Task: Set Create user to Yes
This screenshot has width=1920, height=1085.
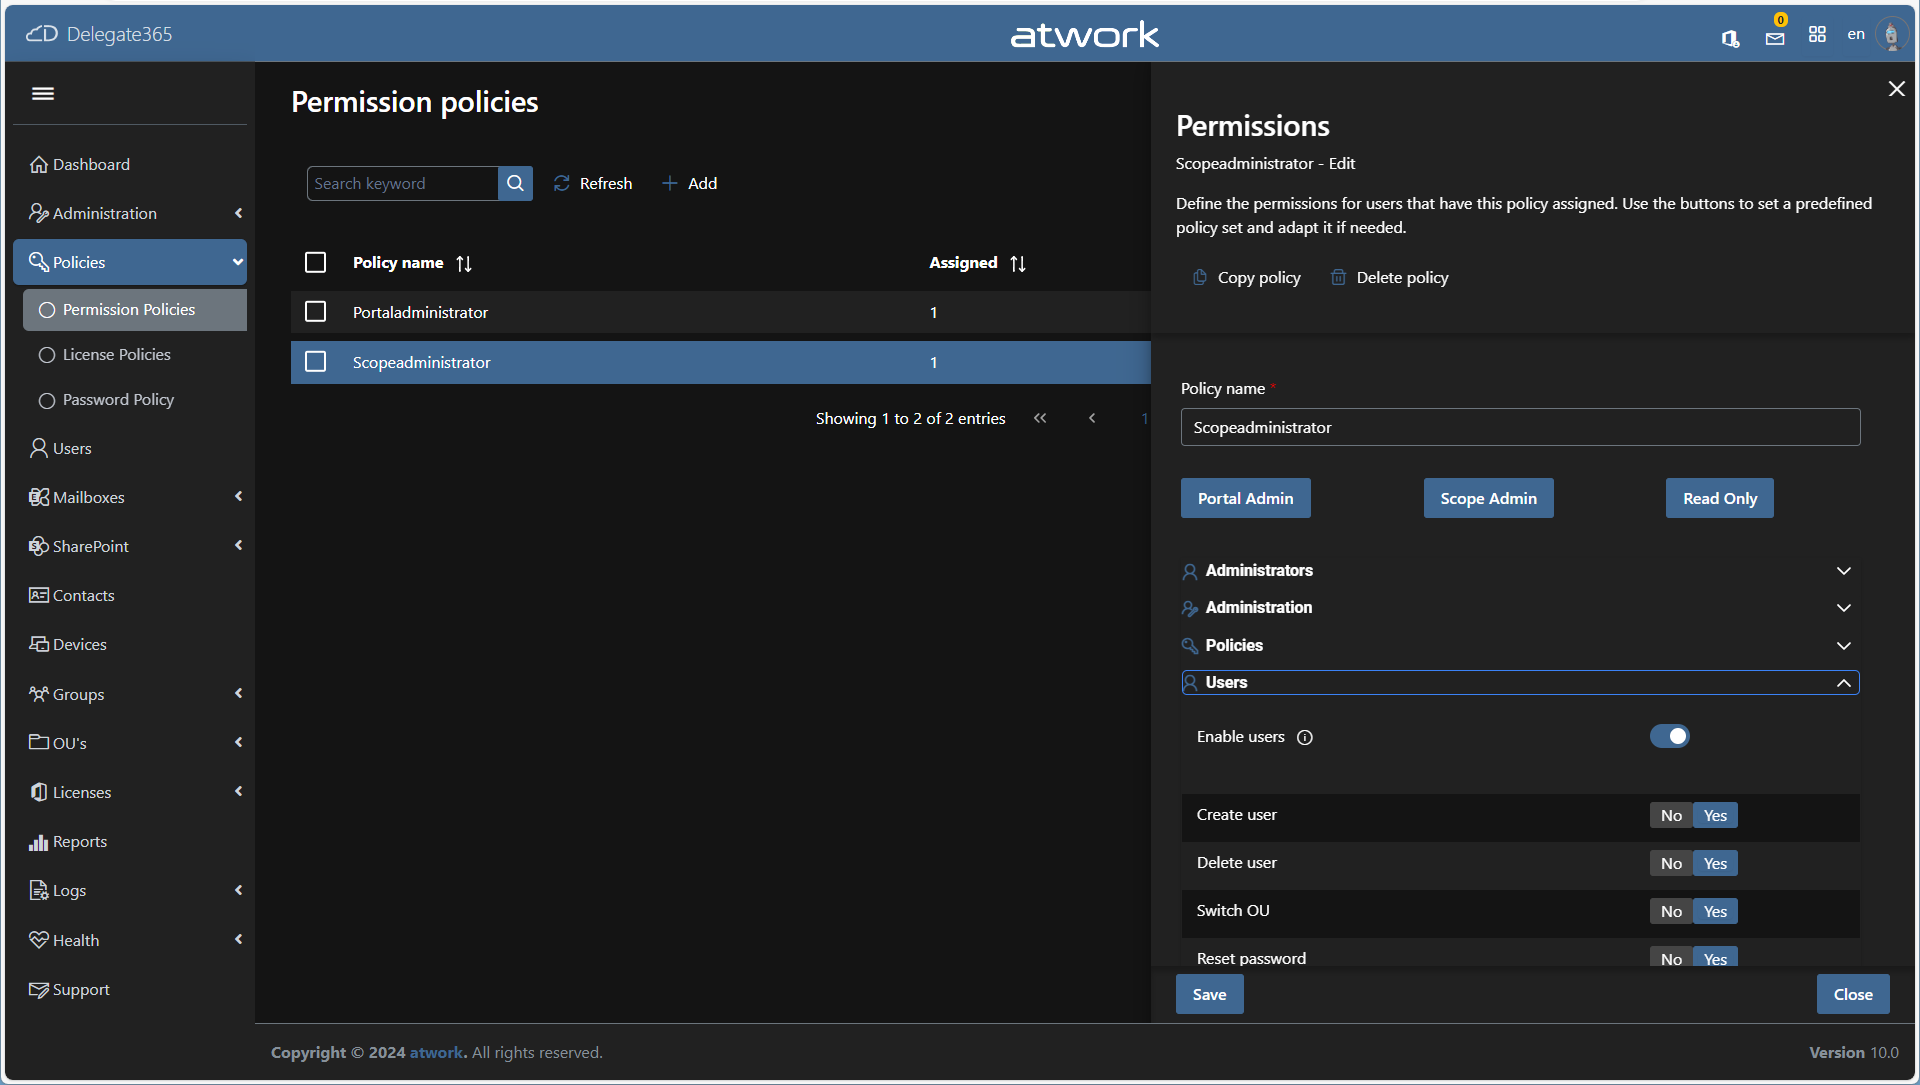Action: click(x=1715, y=815)
